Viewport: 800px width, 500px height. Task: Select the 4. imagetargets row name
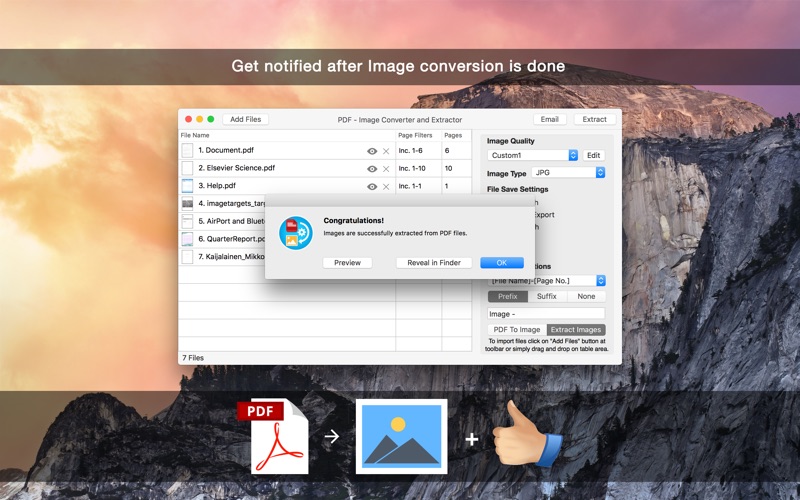pyautogui.click(x=232, y=204)
